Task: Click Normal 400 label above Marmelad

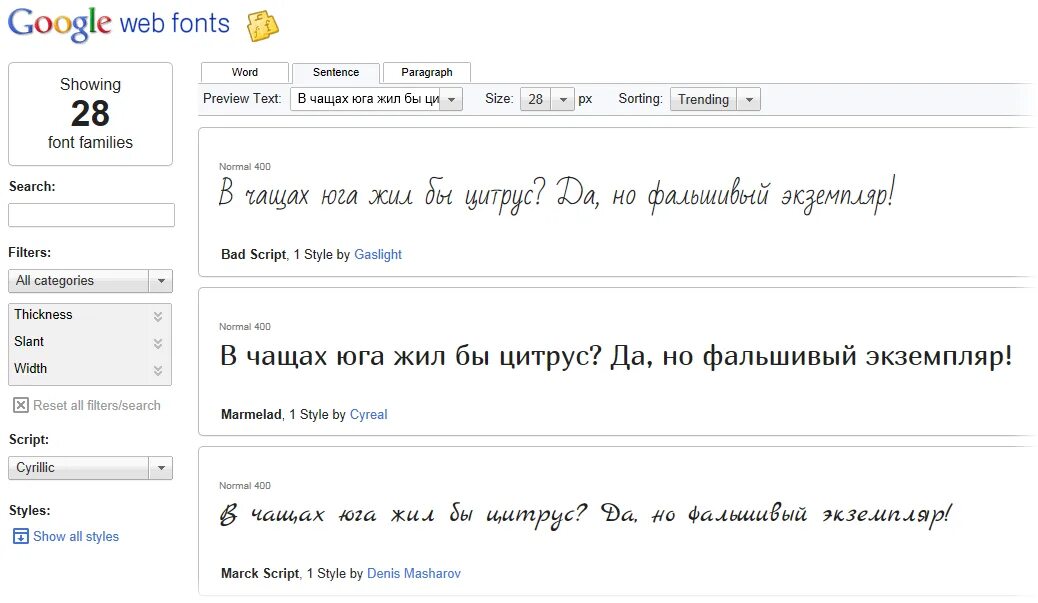Action: (x=245, y=327)
